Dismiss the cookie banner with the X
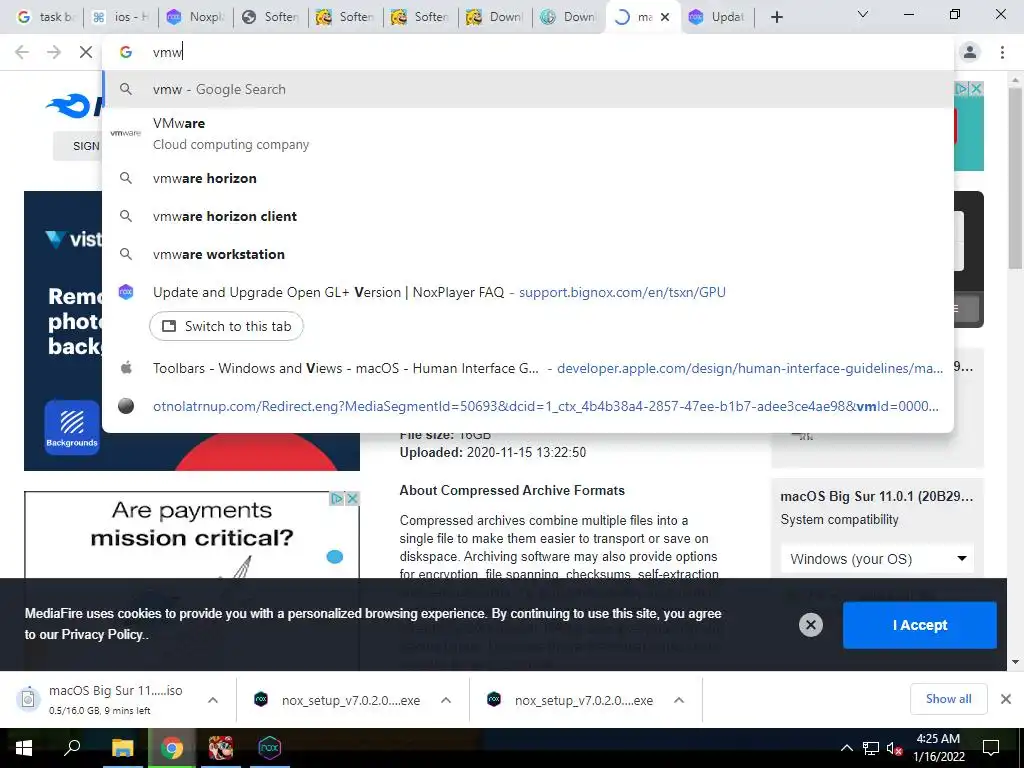 [810, 625]
